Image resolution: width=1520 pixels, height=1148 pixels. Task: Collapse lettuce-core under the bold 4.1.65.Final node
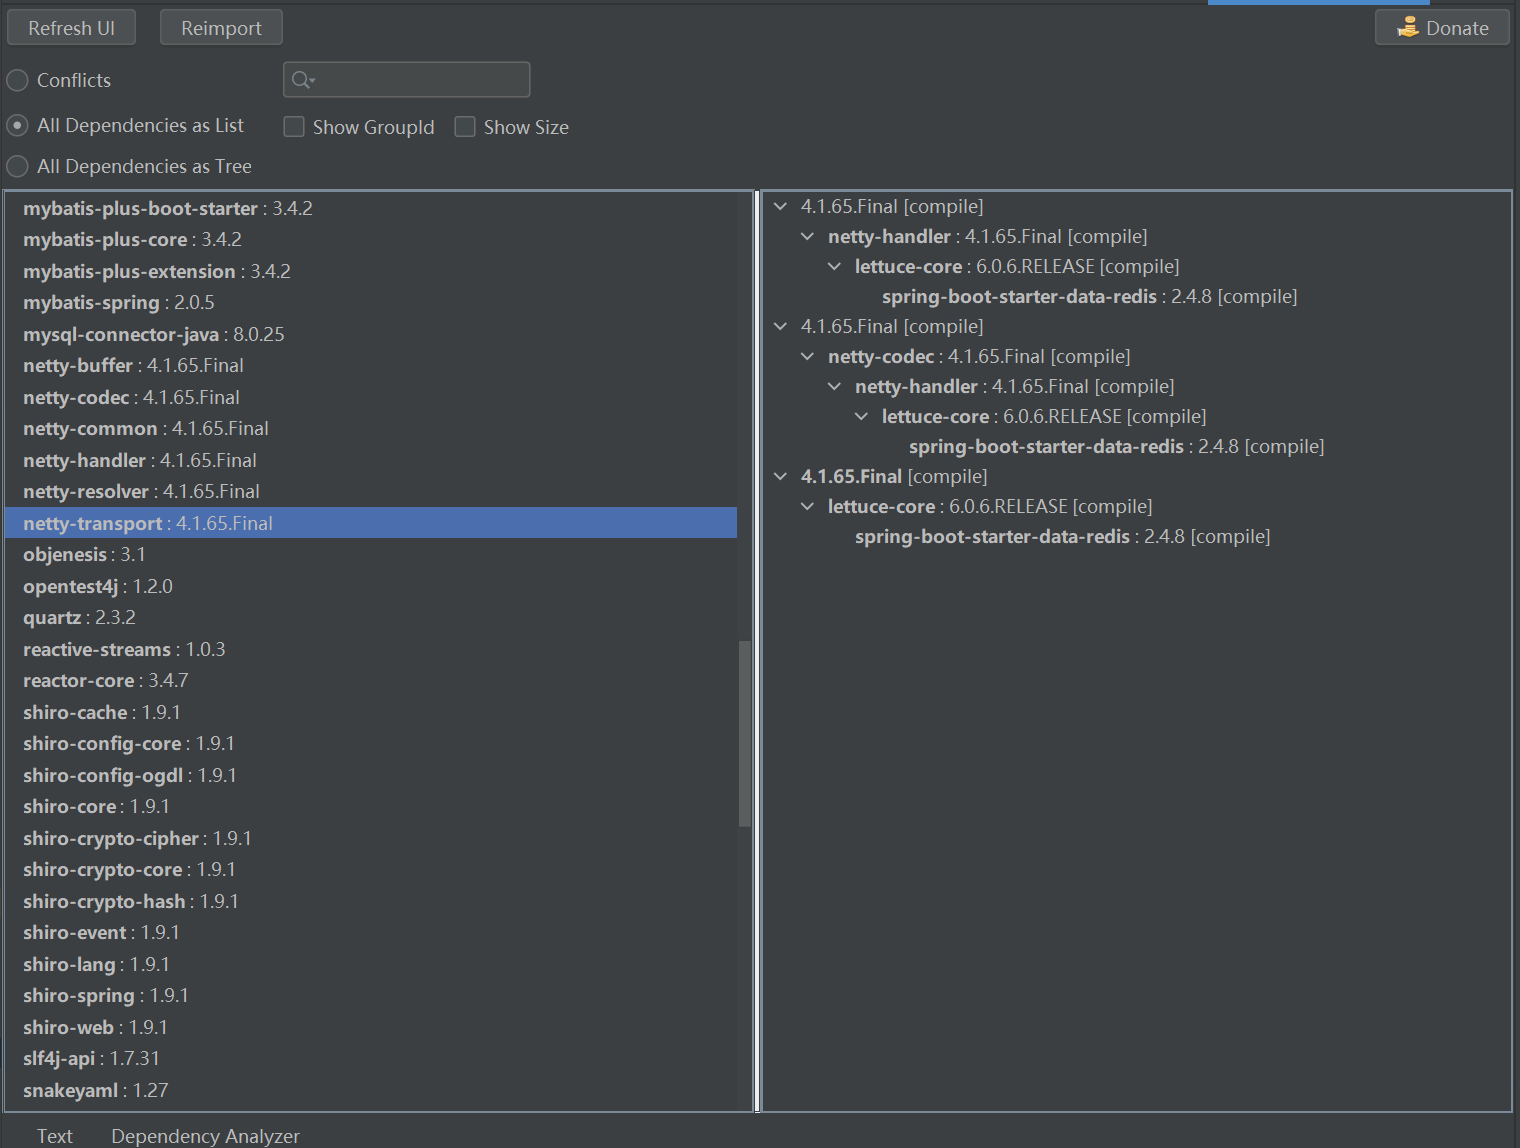click(807, 507)
